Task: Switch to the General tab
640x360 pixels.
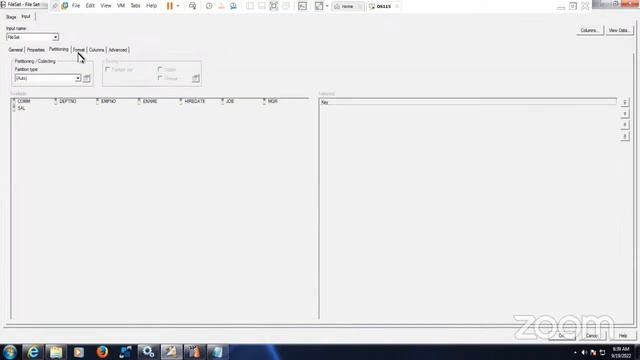Action: pos(16,50)
